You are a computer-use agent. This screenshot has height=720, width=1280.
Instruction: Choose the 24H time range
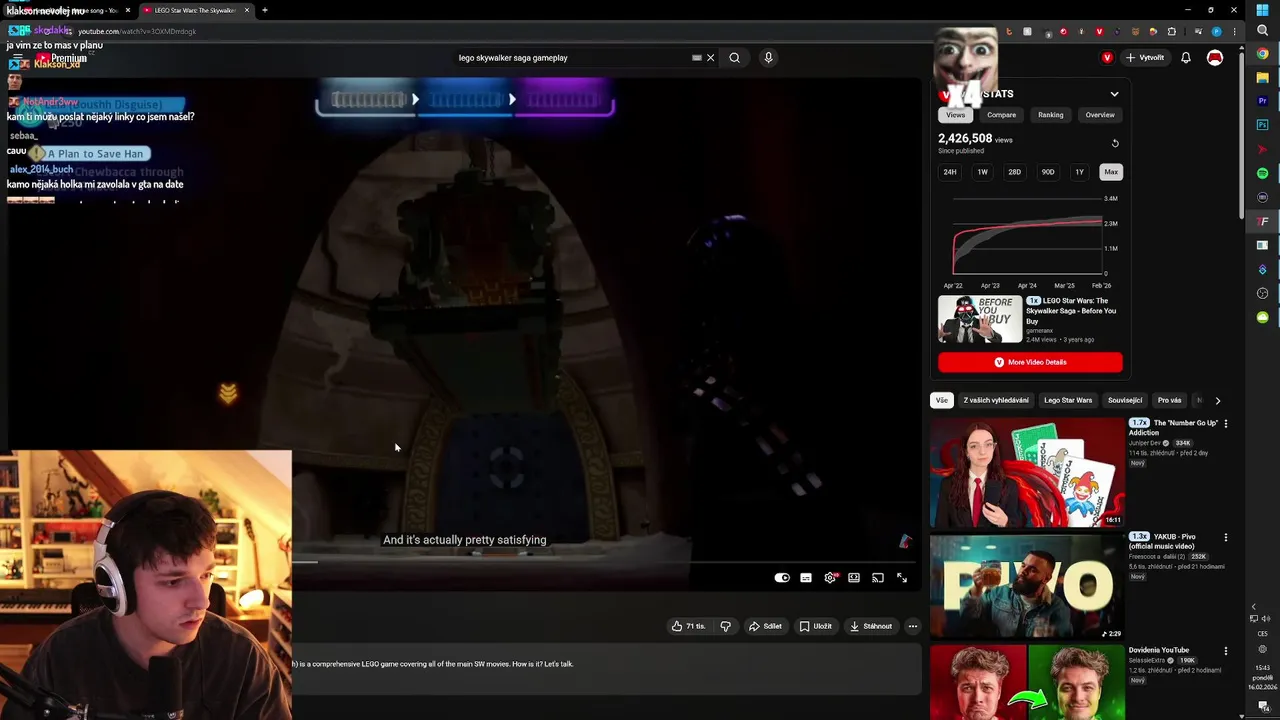click(x=950, y=172)
